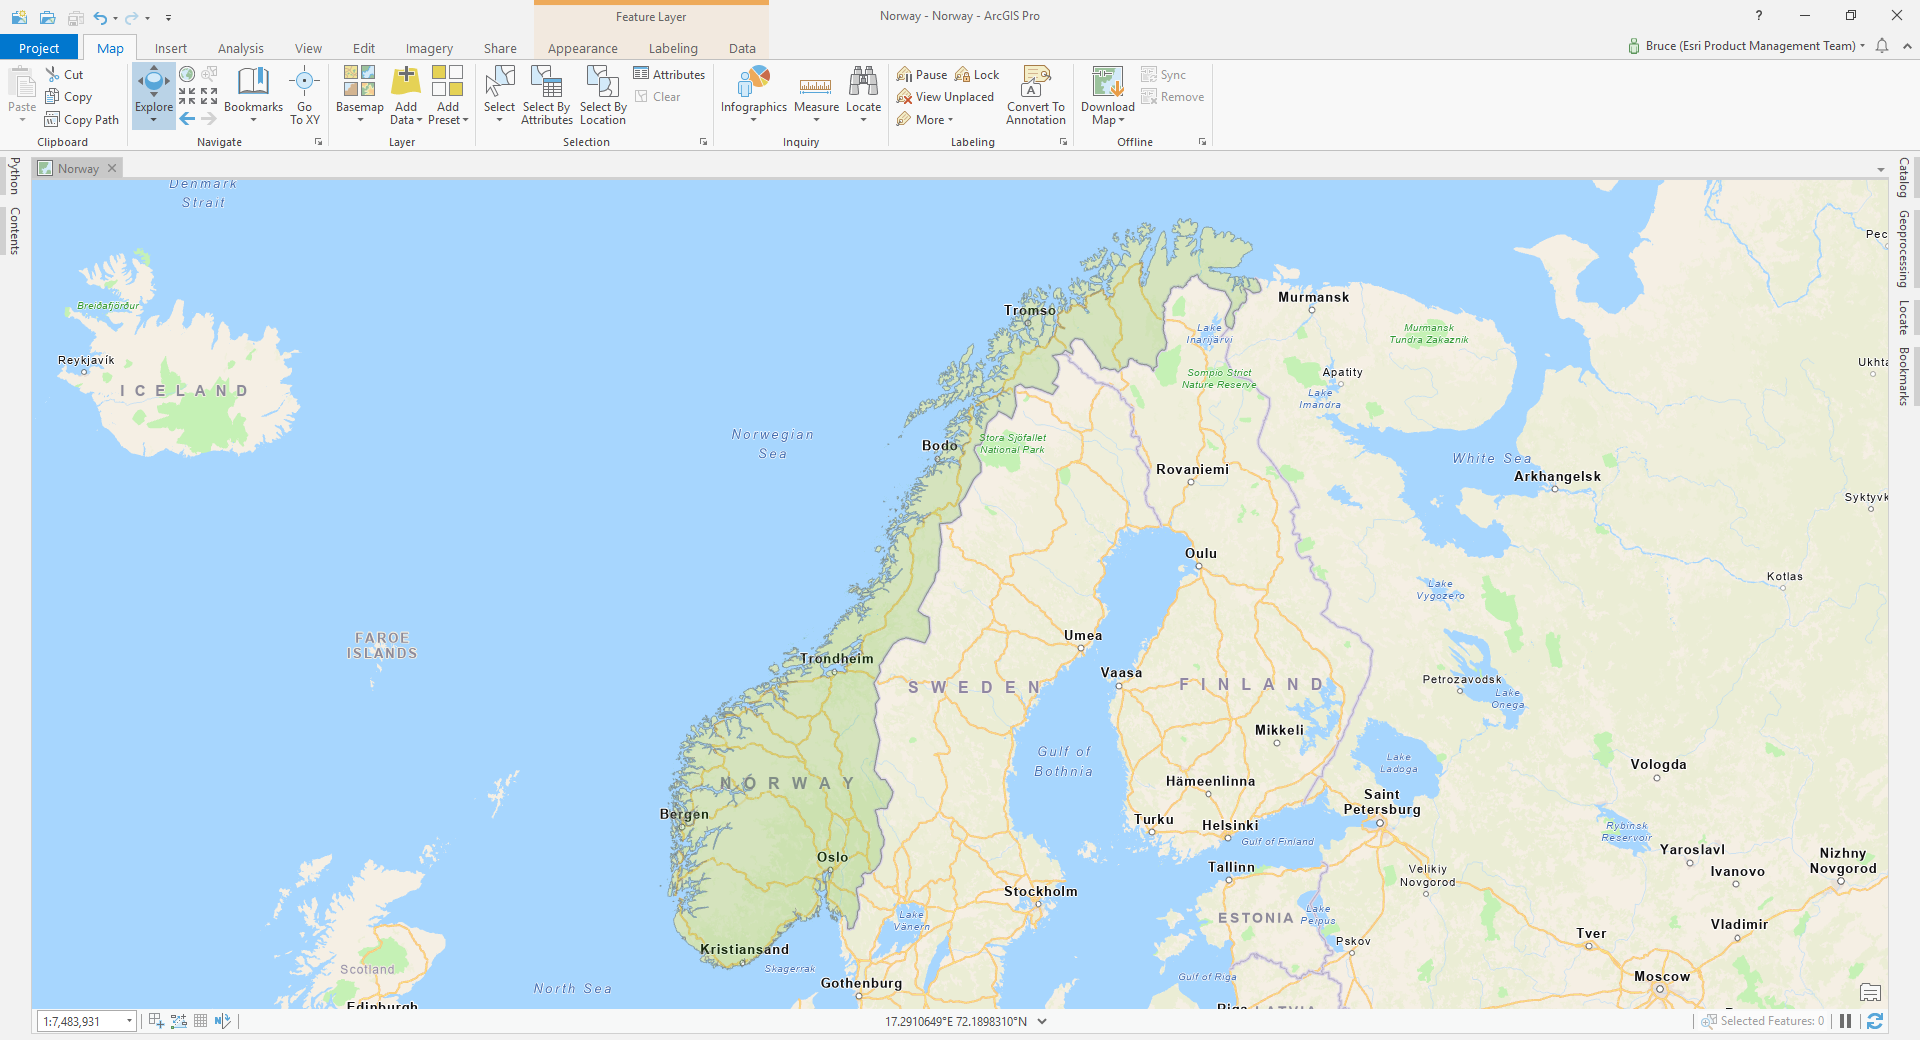Click the Grid icon in status bar
This screenshot has height=1040, width=1920.
tap(200, 1021)
